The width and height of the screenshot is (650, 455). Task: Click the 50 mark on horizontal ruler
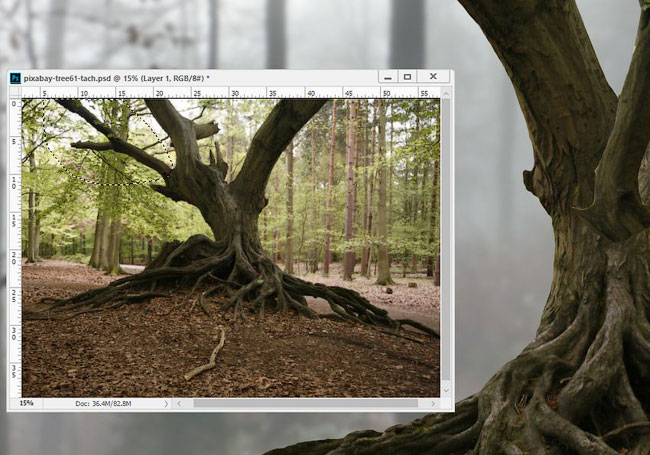click(386, 94)
